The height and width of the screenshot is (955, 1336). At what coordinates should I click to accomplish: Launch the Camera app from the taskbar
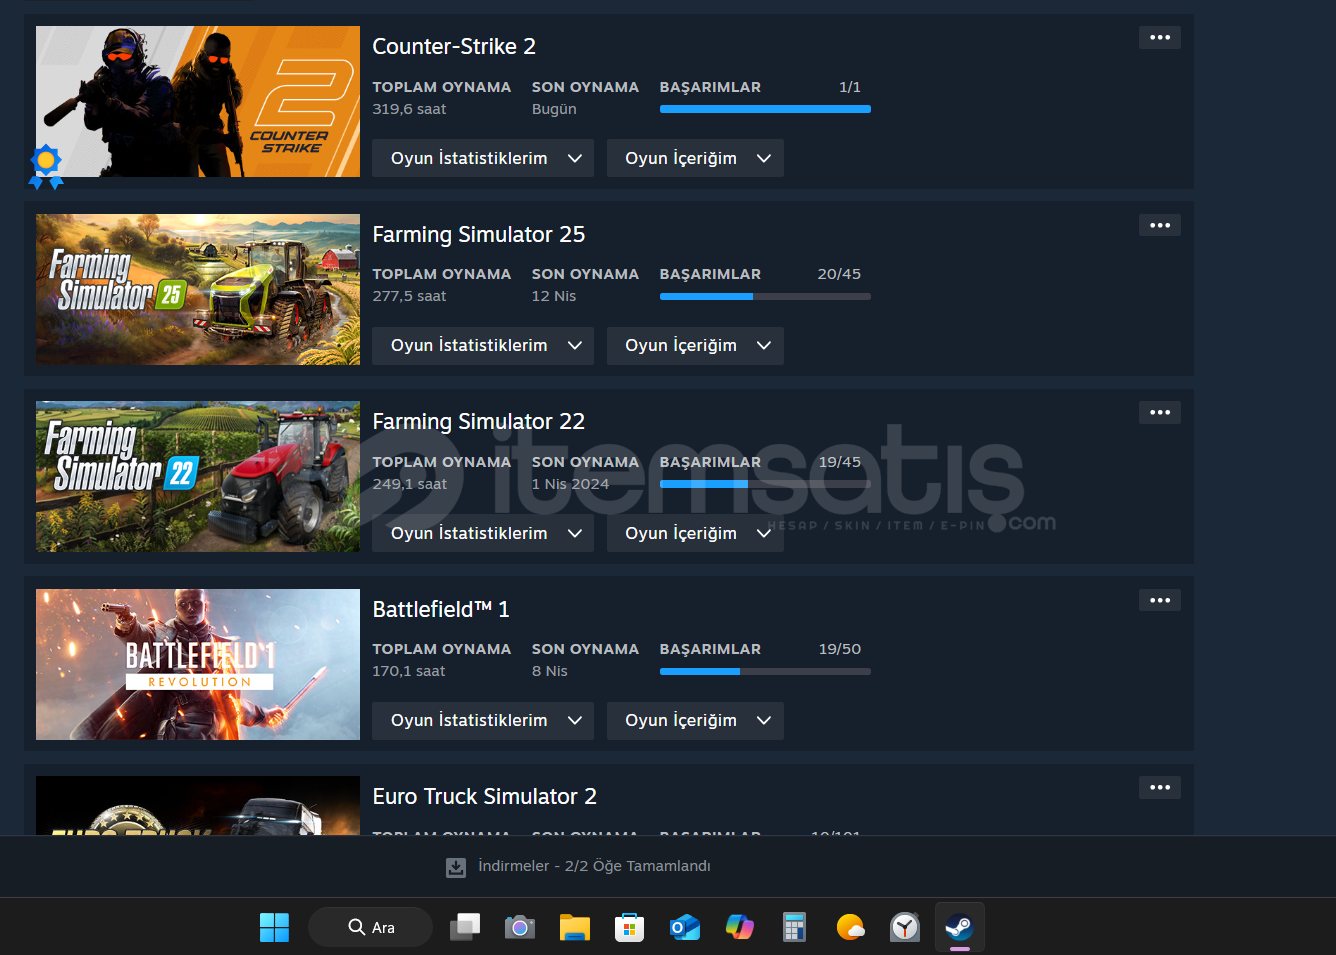[x=520, y=927]
